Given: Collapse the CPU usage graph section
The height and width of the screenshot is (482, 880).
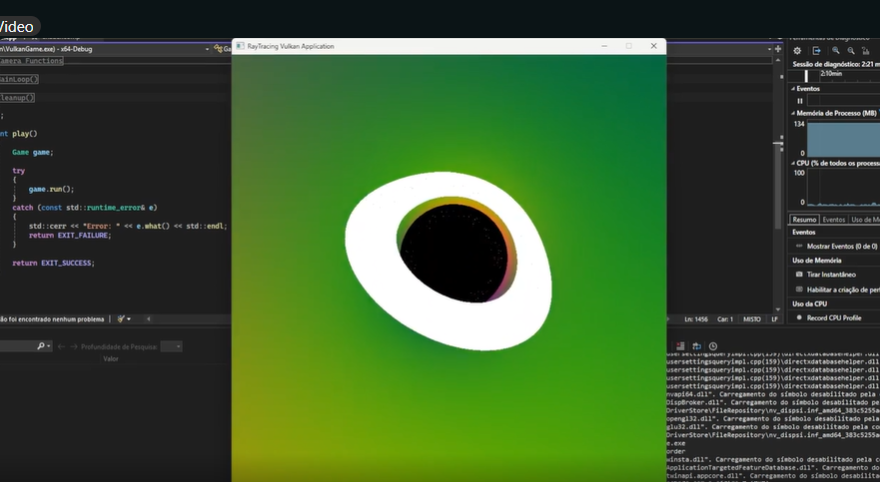Looking at the screenshot, I should pos(793,163).
